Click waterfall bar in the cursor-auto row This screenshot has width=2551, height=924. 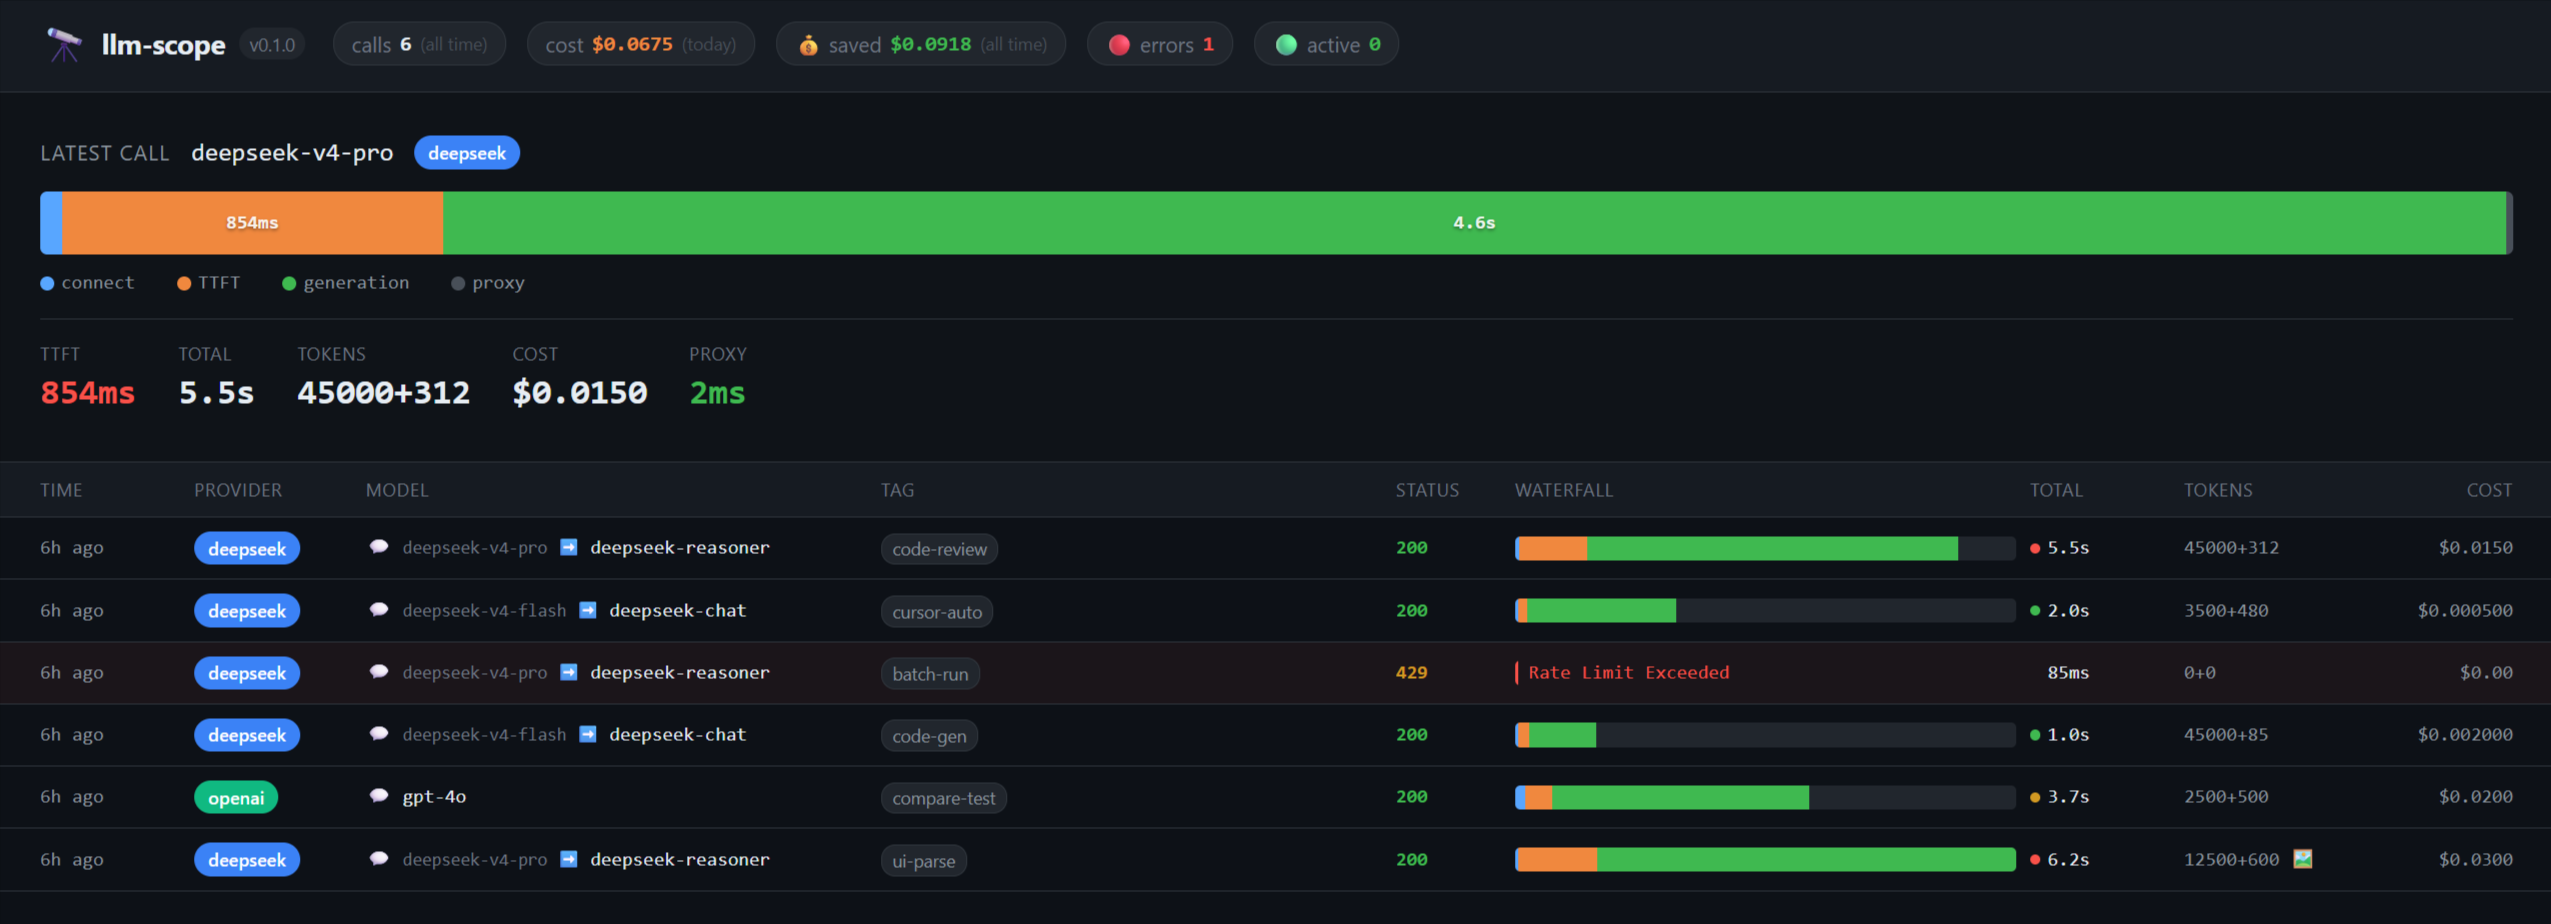point(1765,611)
